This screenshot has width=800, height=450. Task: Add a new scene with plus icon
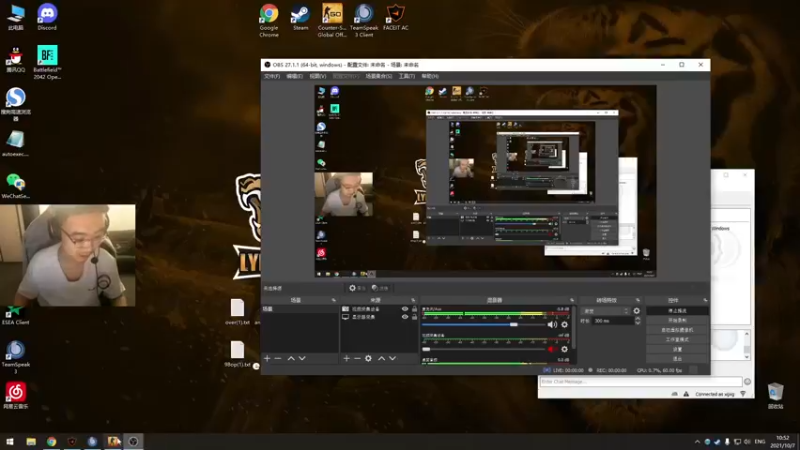tap(267, 359)
